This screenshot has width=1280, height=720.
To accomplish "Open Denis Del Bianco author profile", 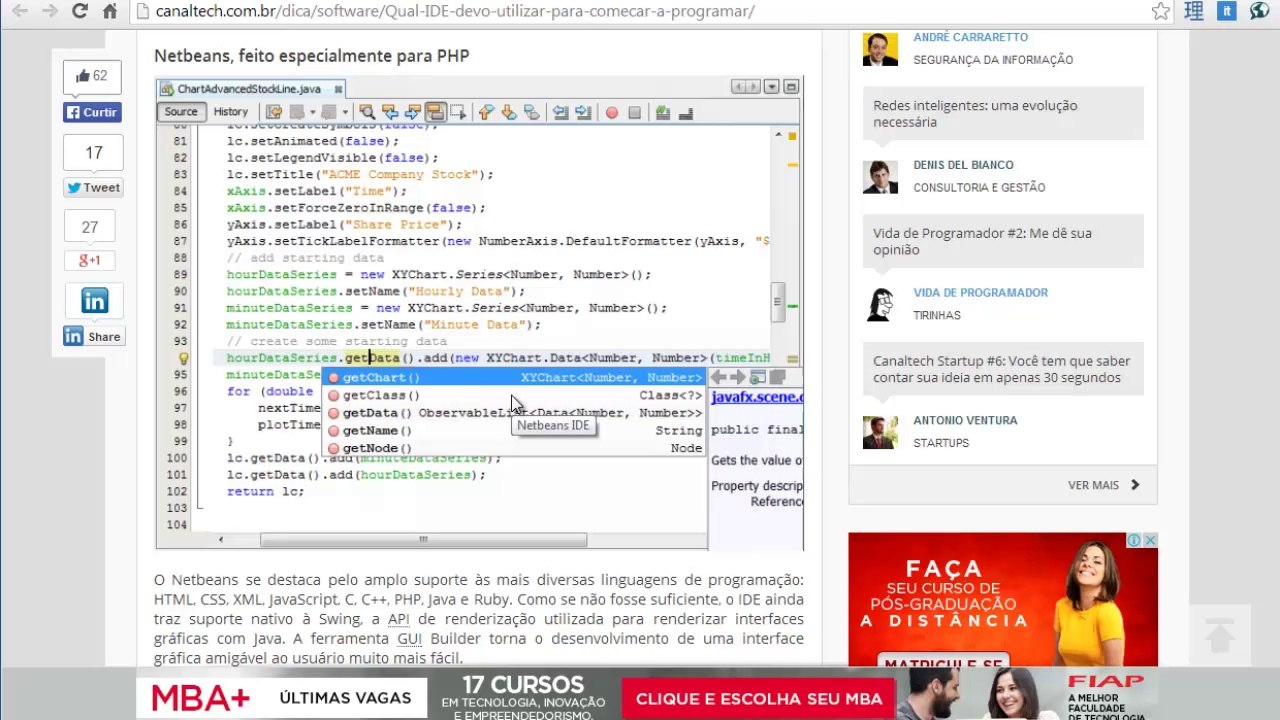I will (963, 165).
